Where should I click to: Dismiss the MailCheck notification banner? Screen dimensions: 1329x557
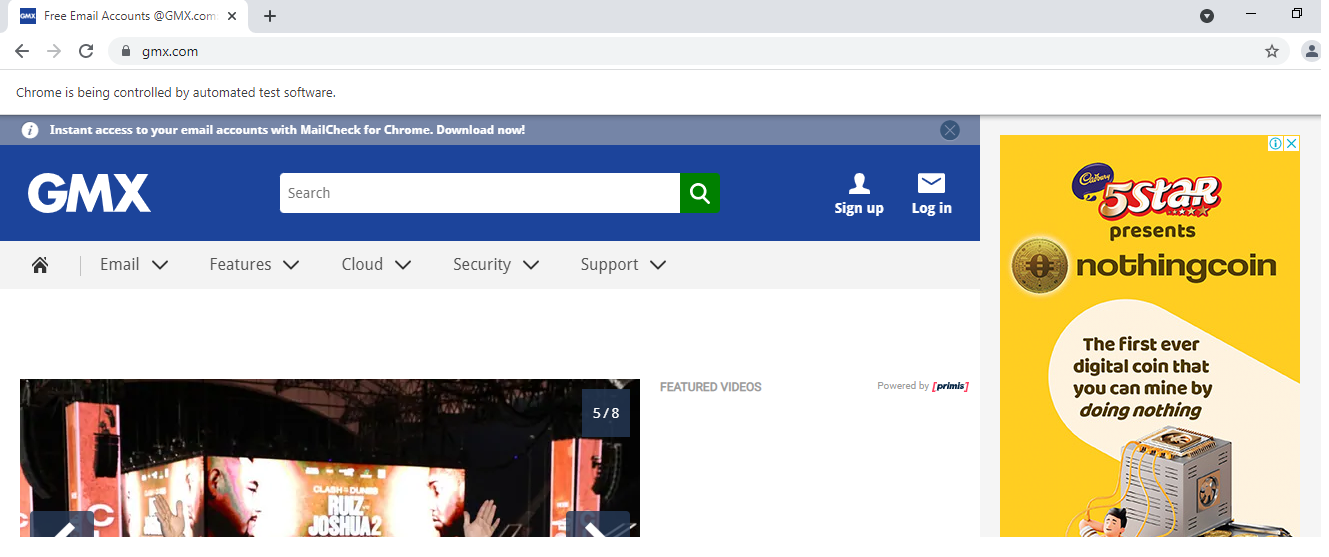(950, 130)
